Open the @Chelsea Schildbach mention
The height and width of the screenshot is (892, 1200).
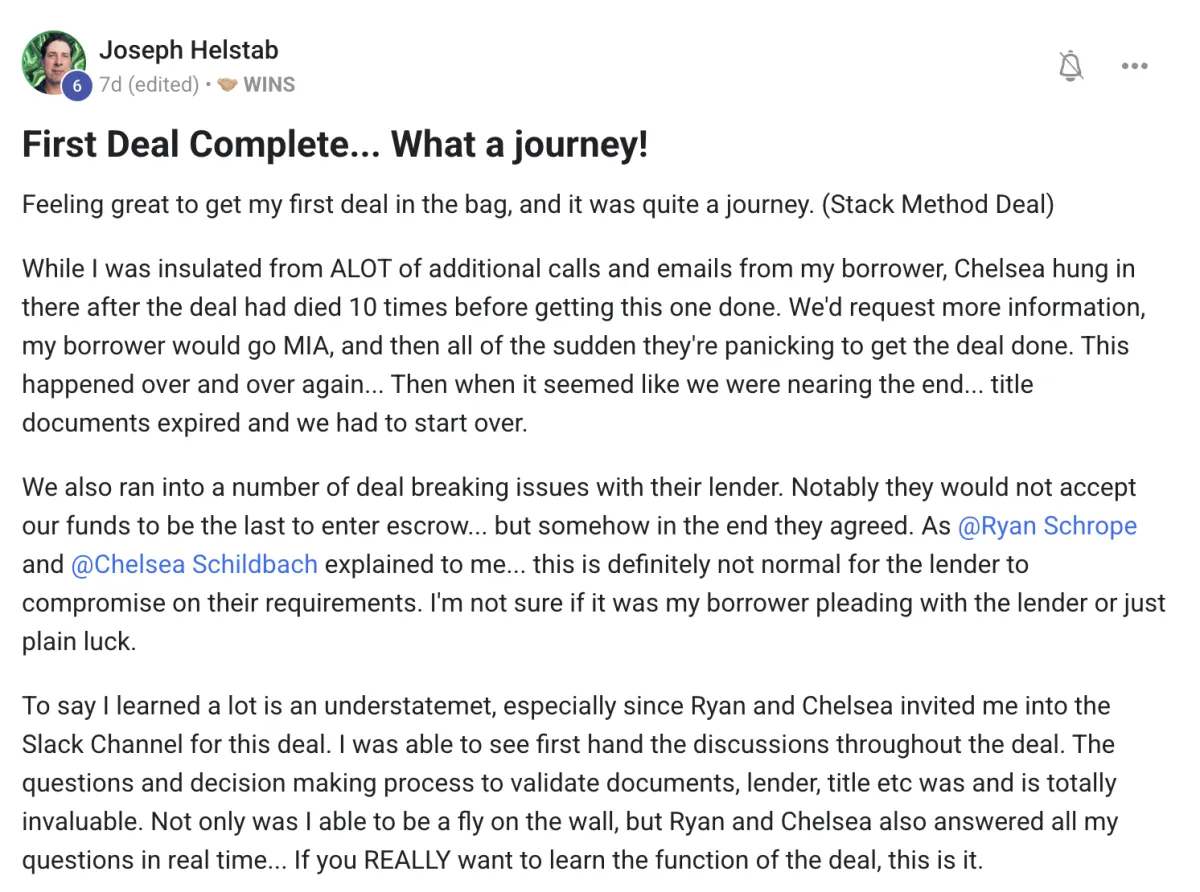point(194,564)
